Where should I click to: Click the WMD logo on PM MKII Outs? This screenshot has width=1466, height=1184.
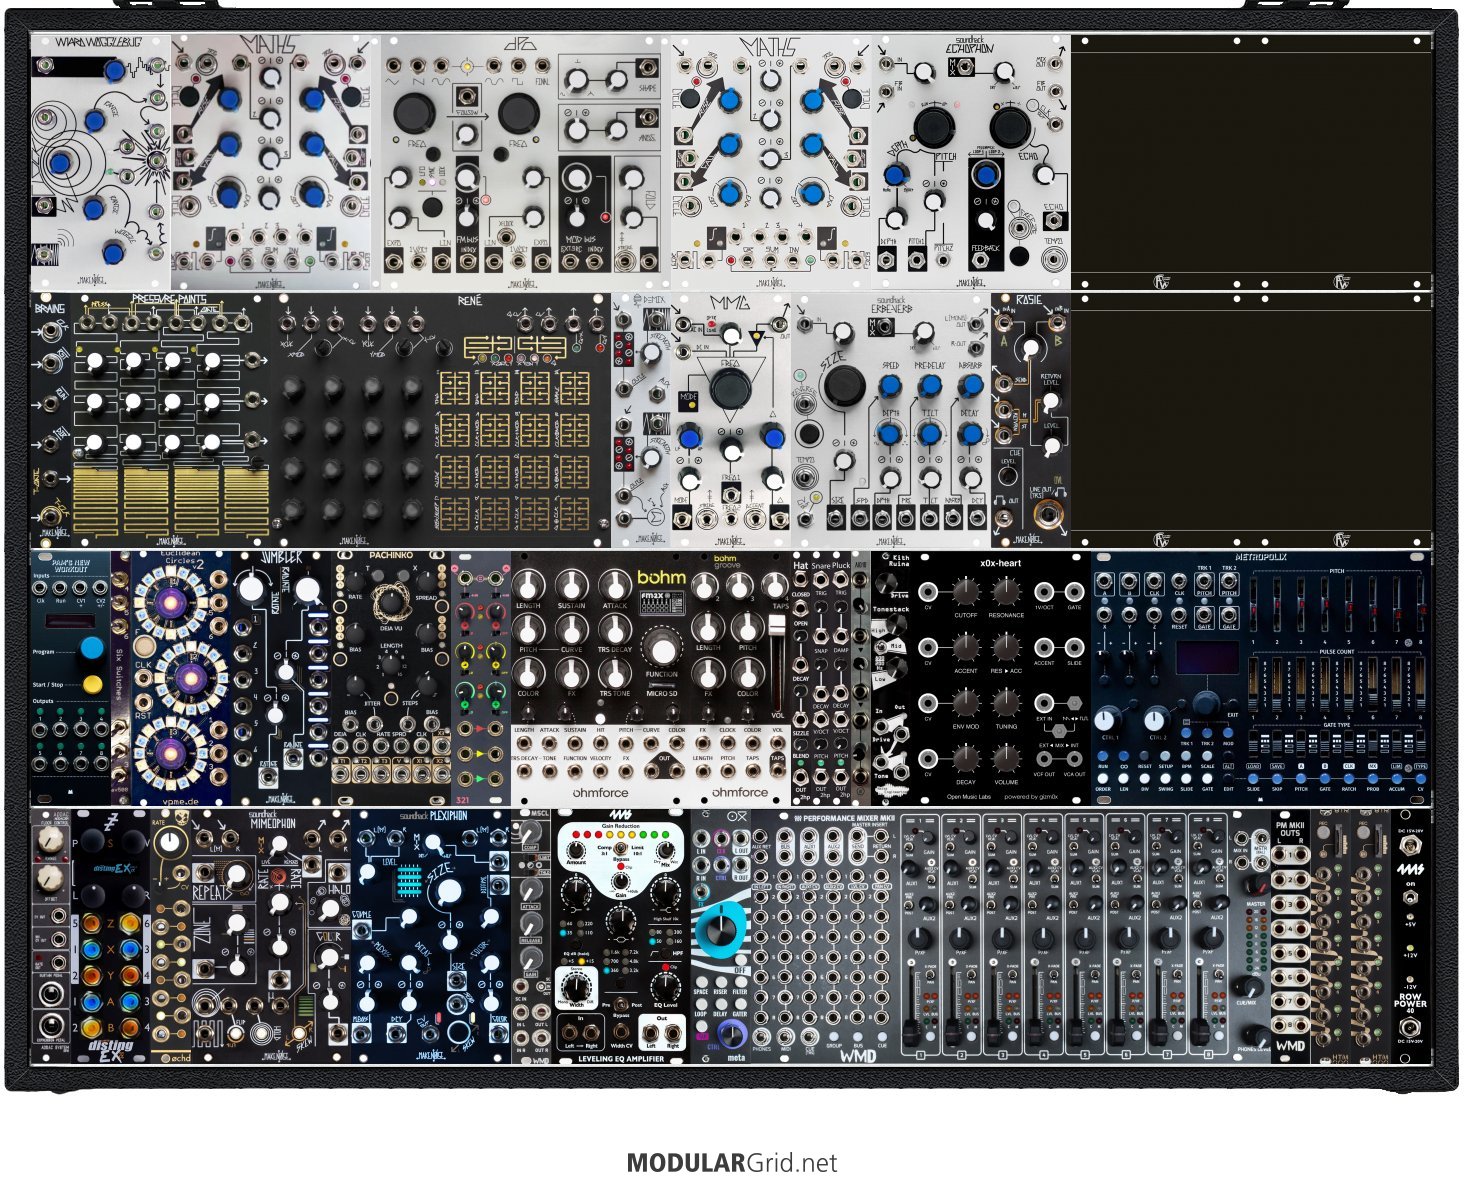(x=1290, y=1047)
